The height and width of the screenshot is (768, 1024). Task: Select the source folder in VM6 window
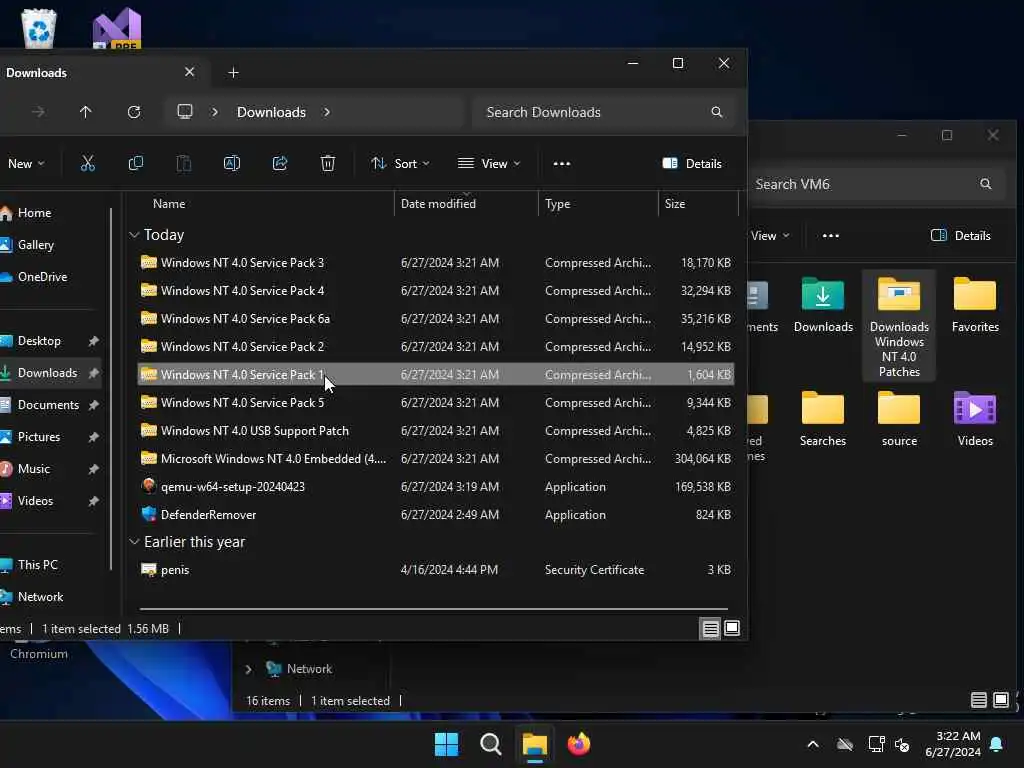coord(899,419)
